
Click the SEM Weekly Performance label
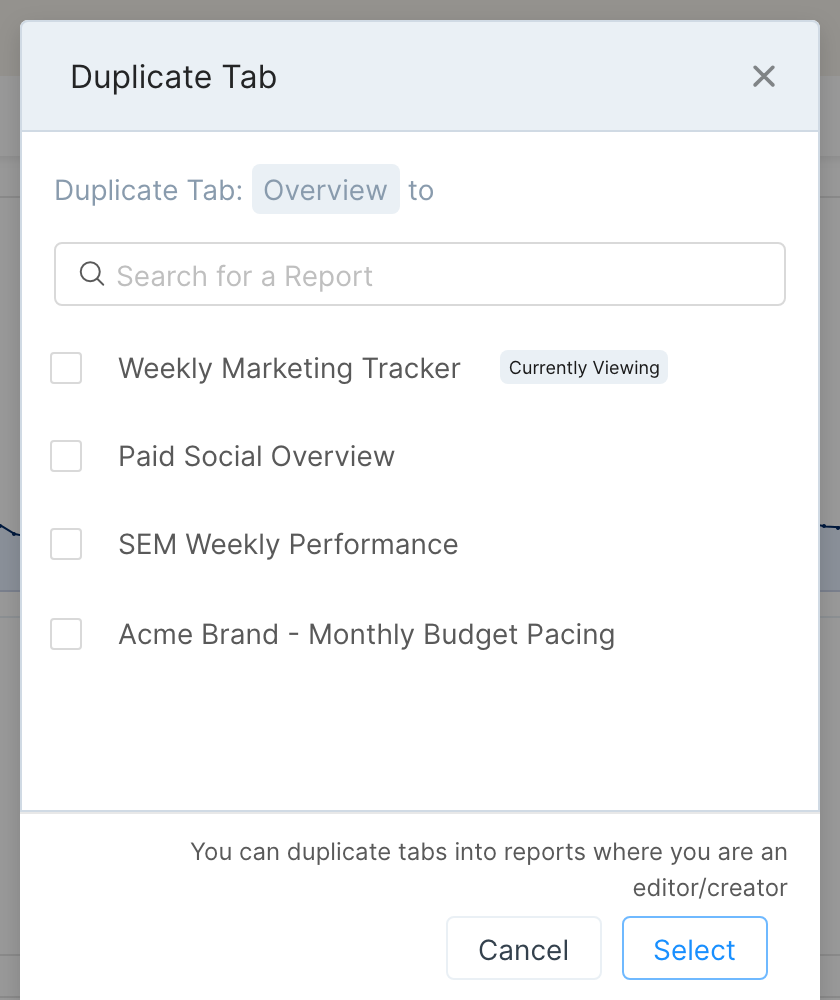tap(288, 545)
